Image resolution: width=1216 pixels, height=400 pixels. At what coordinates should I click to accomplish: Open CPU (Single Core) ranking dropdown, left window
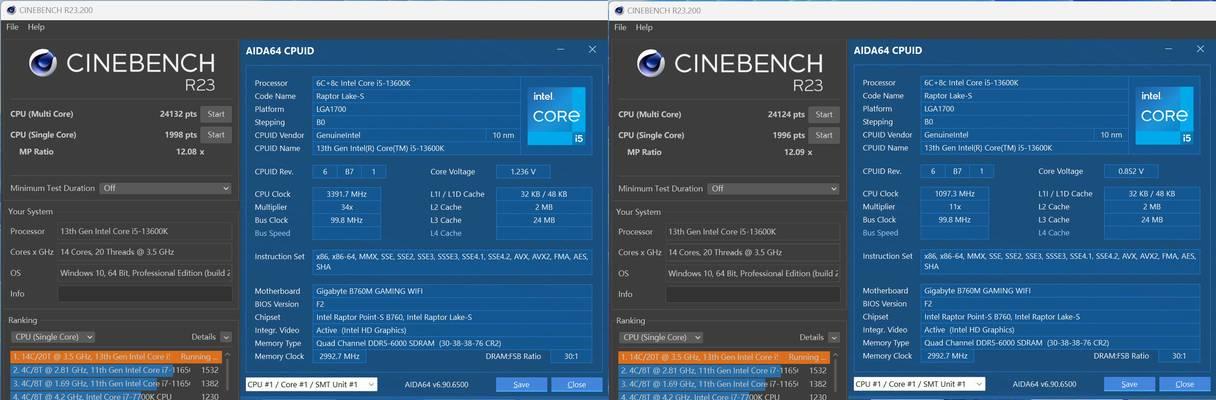coord(52,337)
